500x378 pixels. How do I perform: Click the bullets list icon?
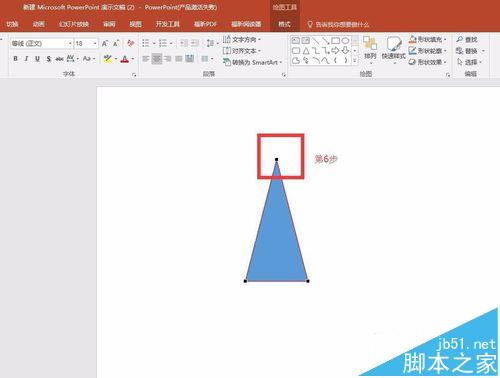pos(146,43)
